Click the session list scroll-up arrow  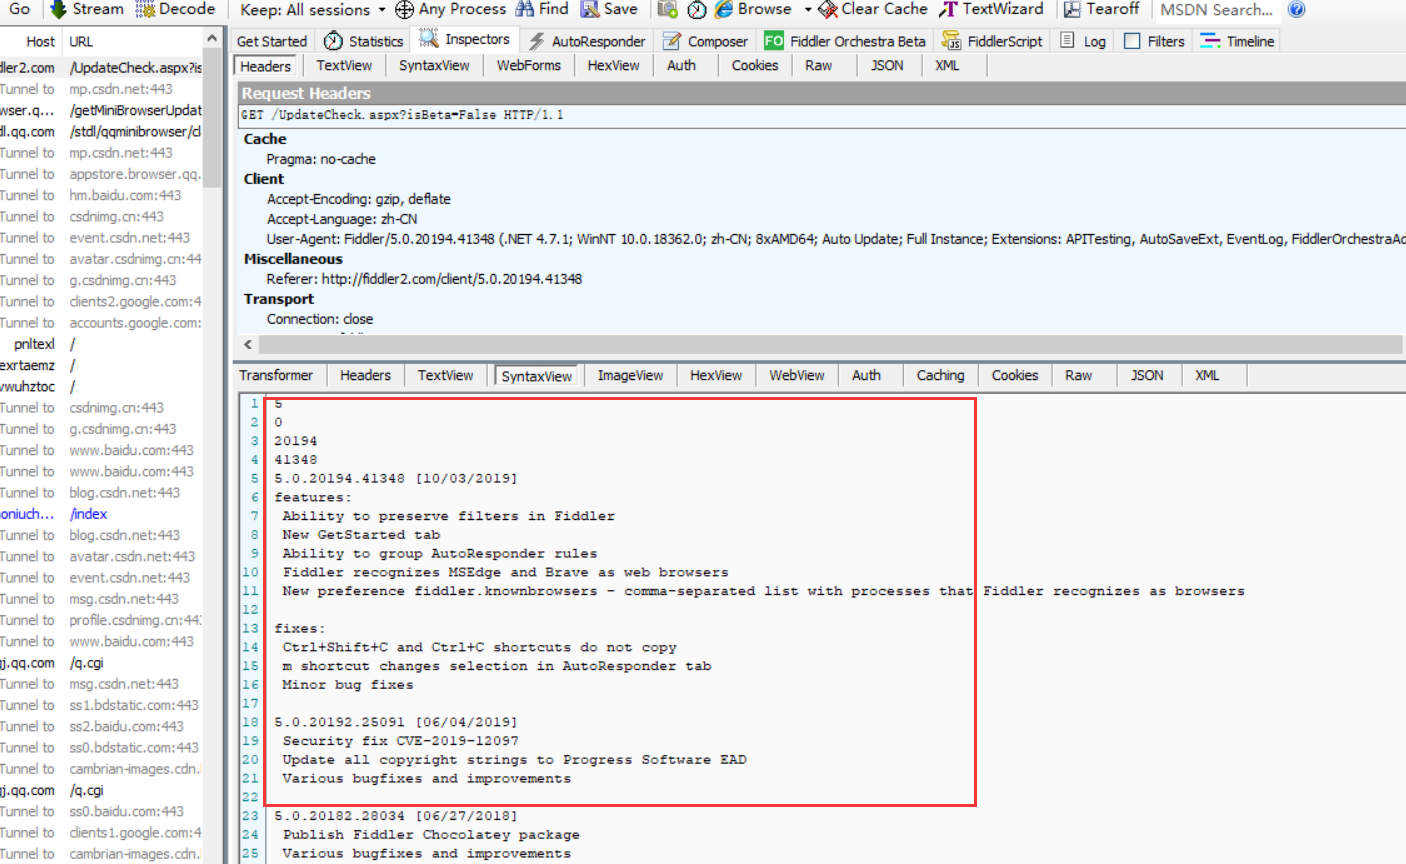(212, 38)
